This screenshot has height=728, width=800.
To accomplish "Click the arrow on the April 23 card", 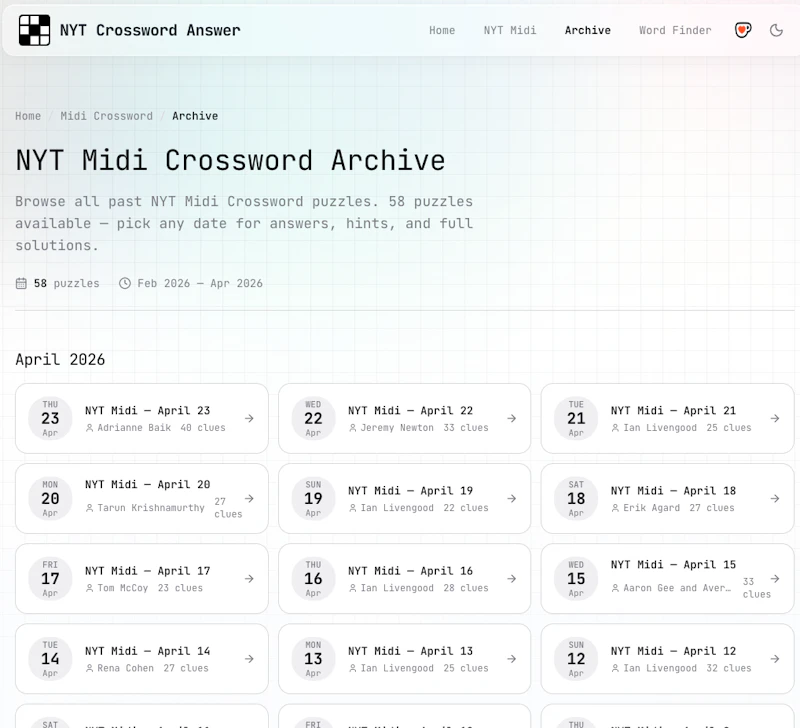I will pos(249,418).
